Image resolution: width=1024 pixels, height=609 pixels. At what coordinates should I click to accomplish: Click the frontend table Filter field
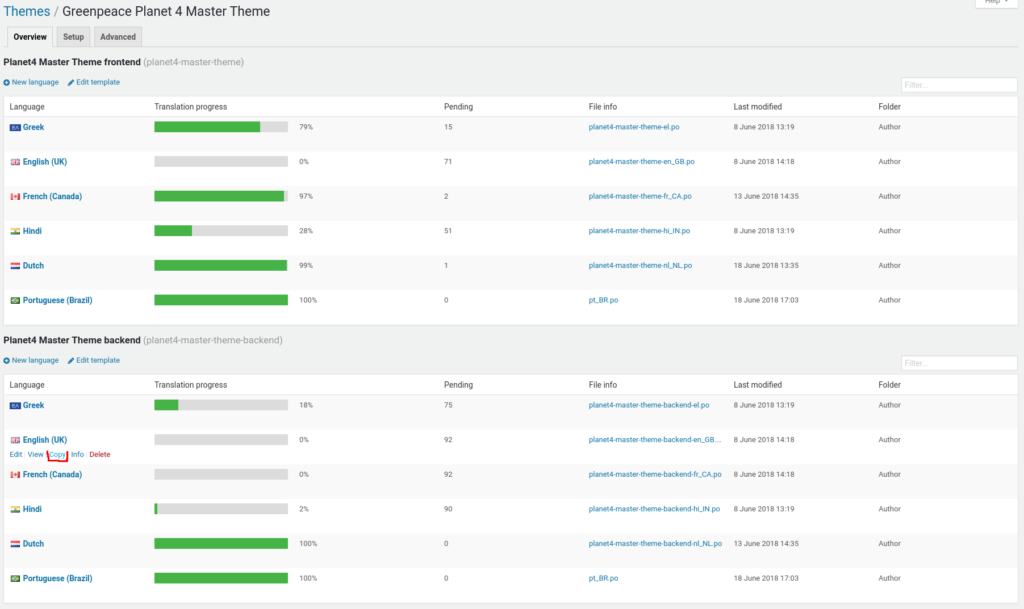pyautogui.click(x=959, y=85)
